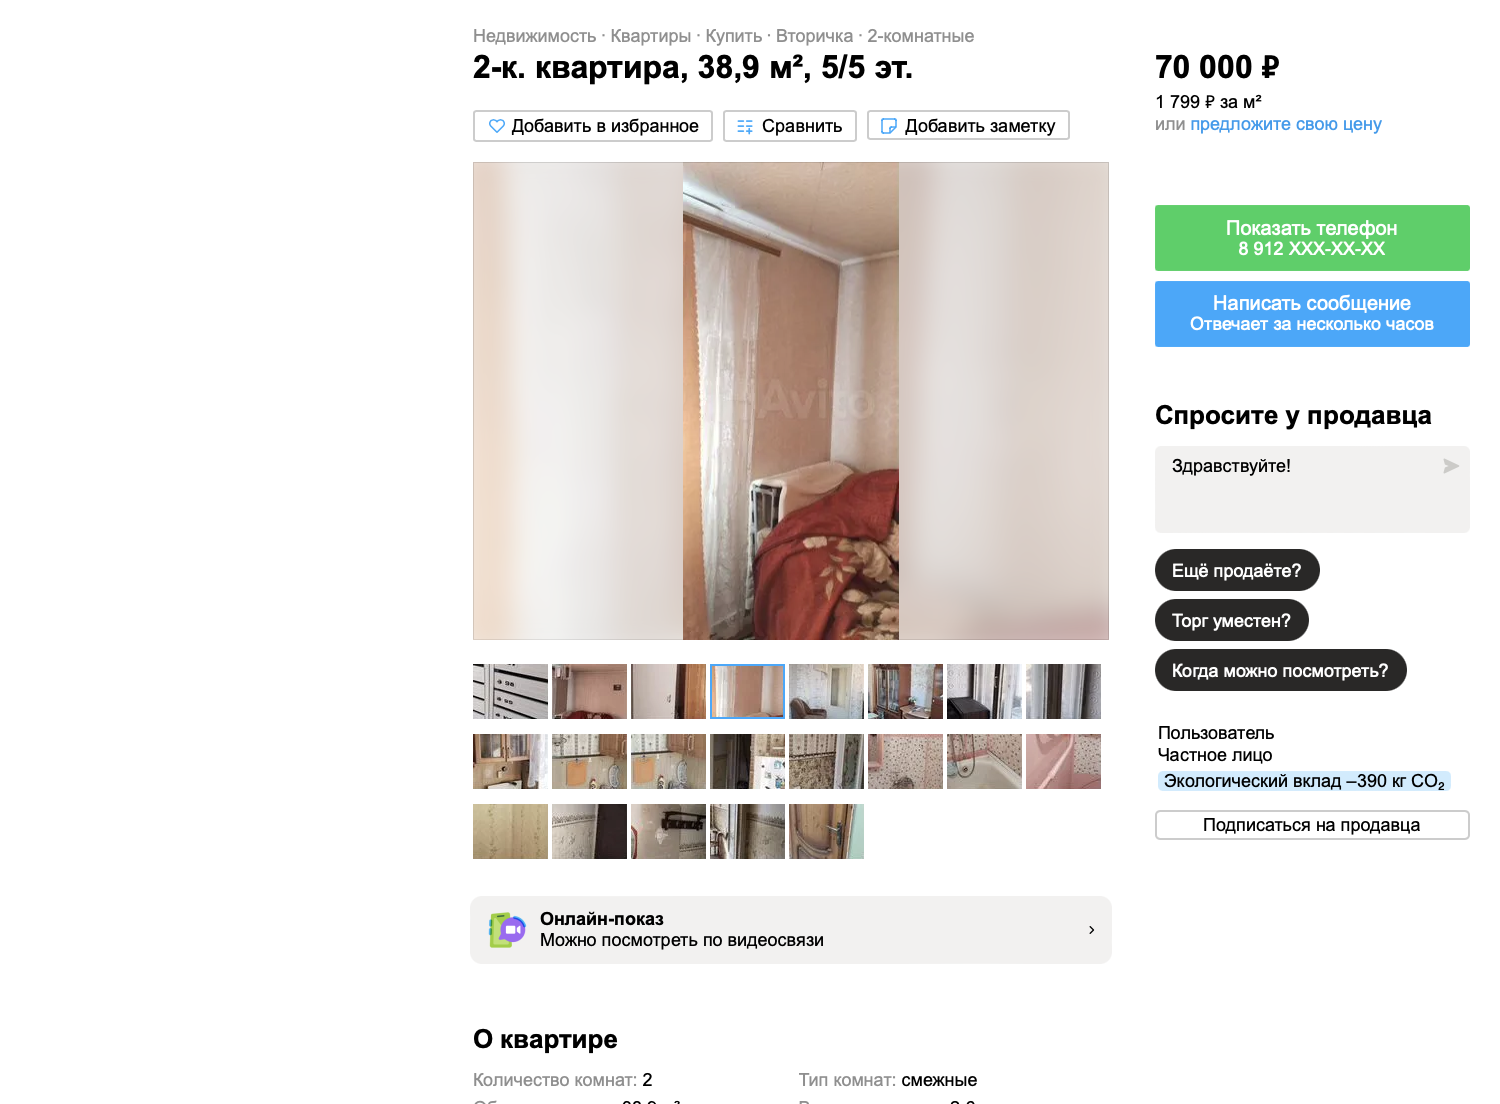Subscribe via Подписаться на продавца
Viewport: 1500px width, 1104px height.
1312,825
